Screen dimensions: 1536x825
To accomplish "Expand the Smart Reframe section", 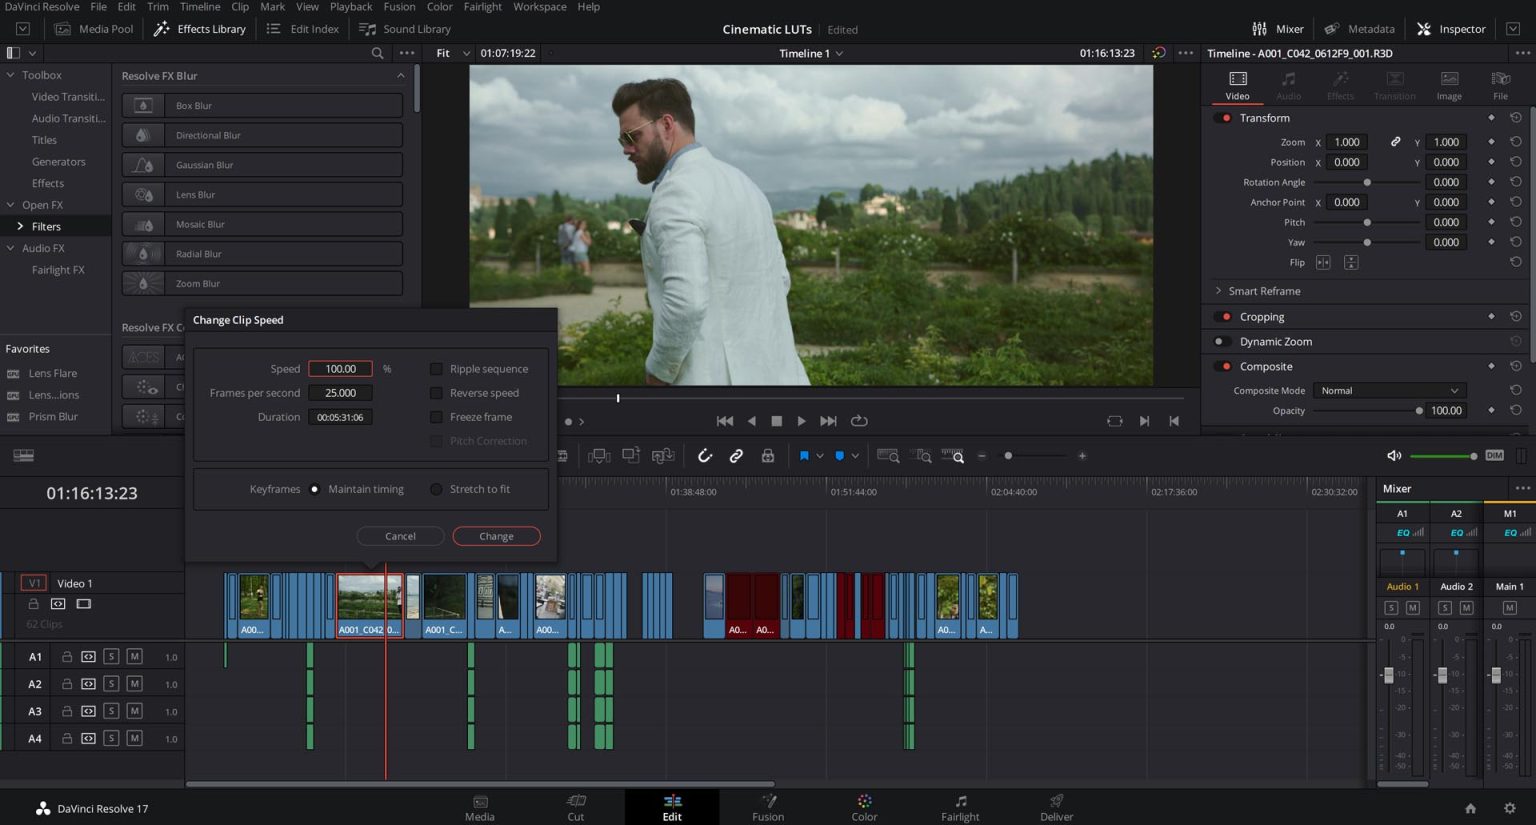I will (1264, 291).
